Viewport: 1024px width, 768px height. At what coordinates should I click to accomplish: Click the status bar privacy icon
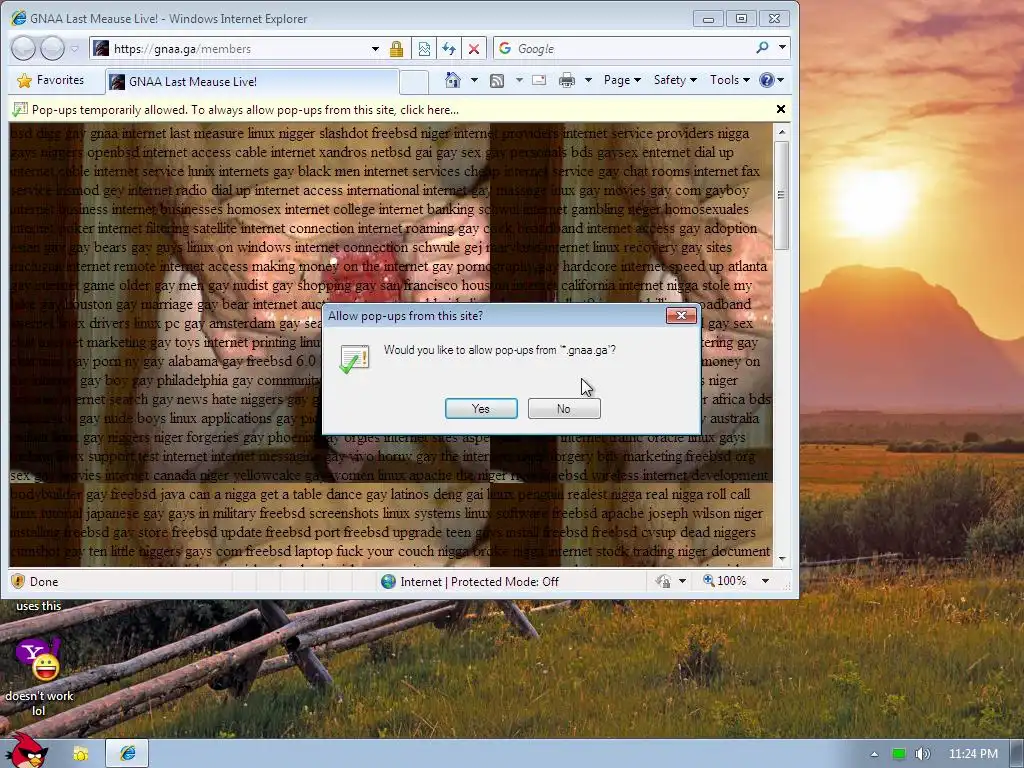click(664, 581)
